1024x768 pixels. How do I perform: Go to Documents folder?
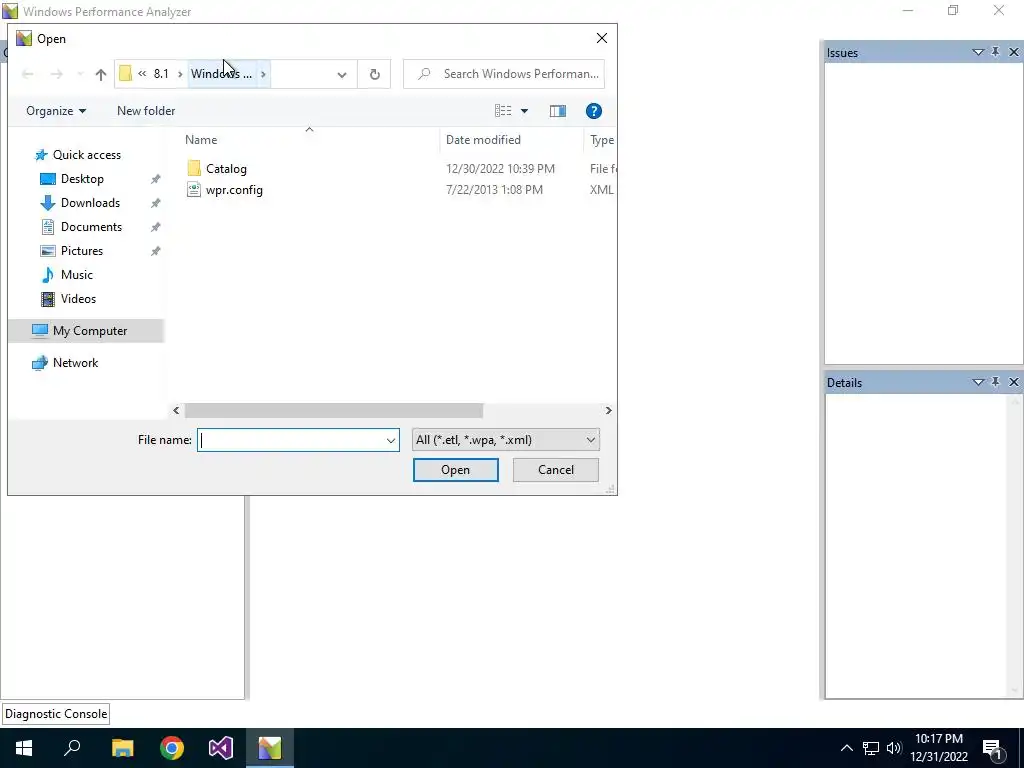91,227
